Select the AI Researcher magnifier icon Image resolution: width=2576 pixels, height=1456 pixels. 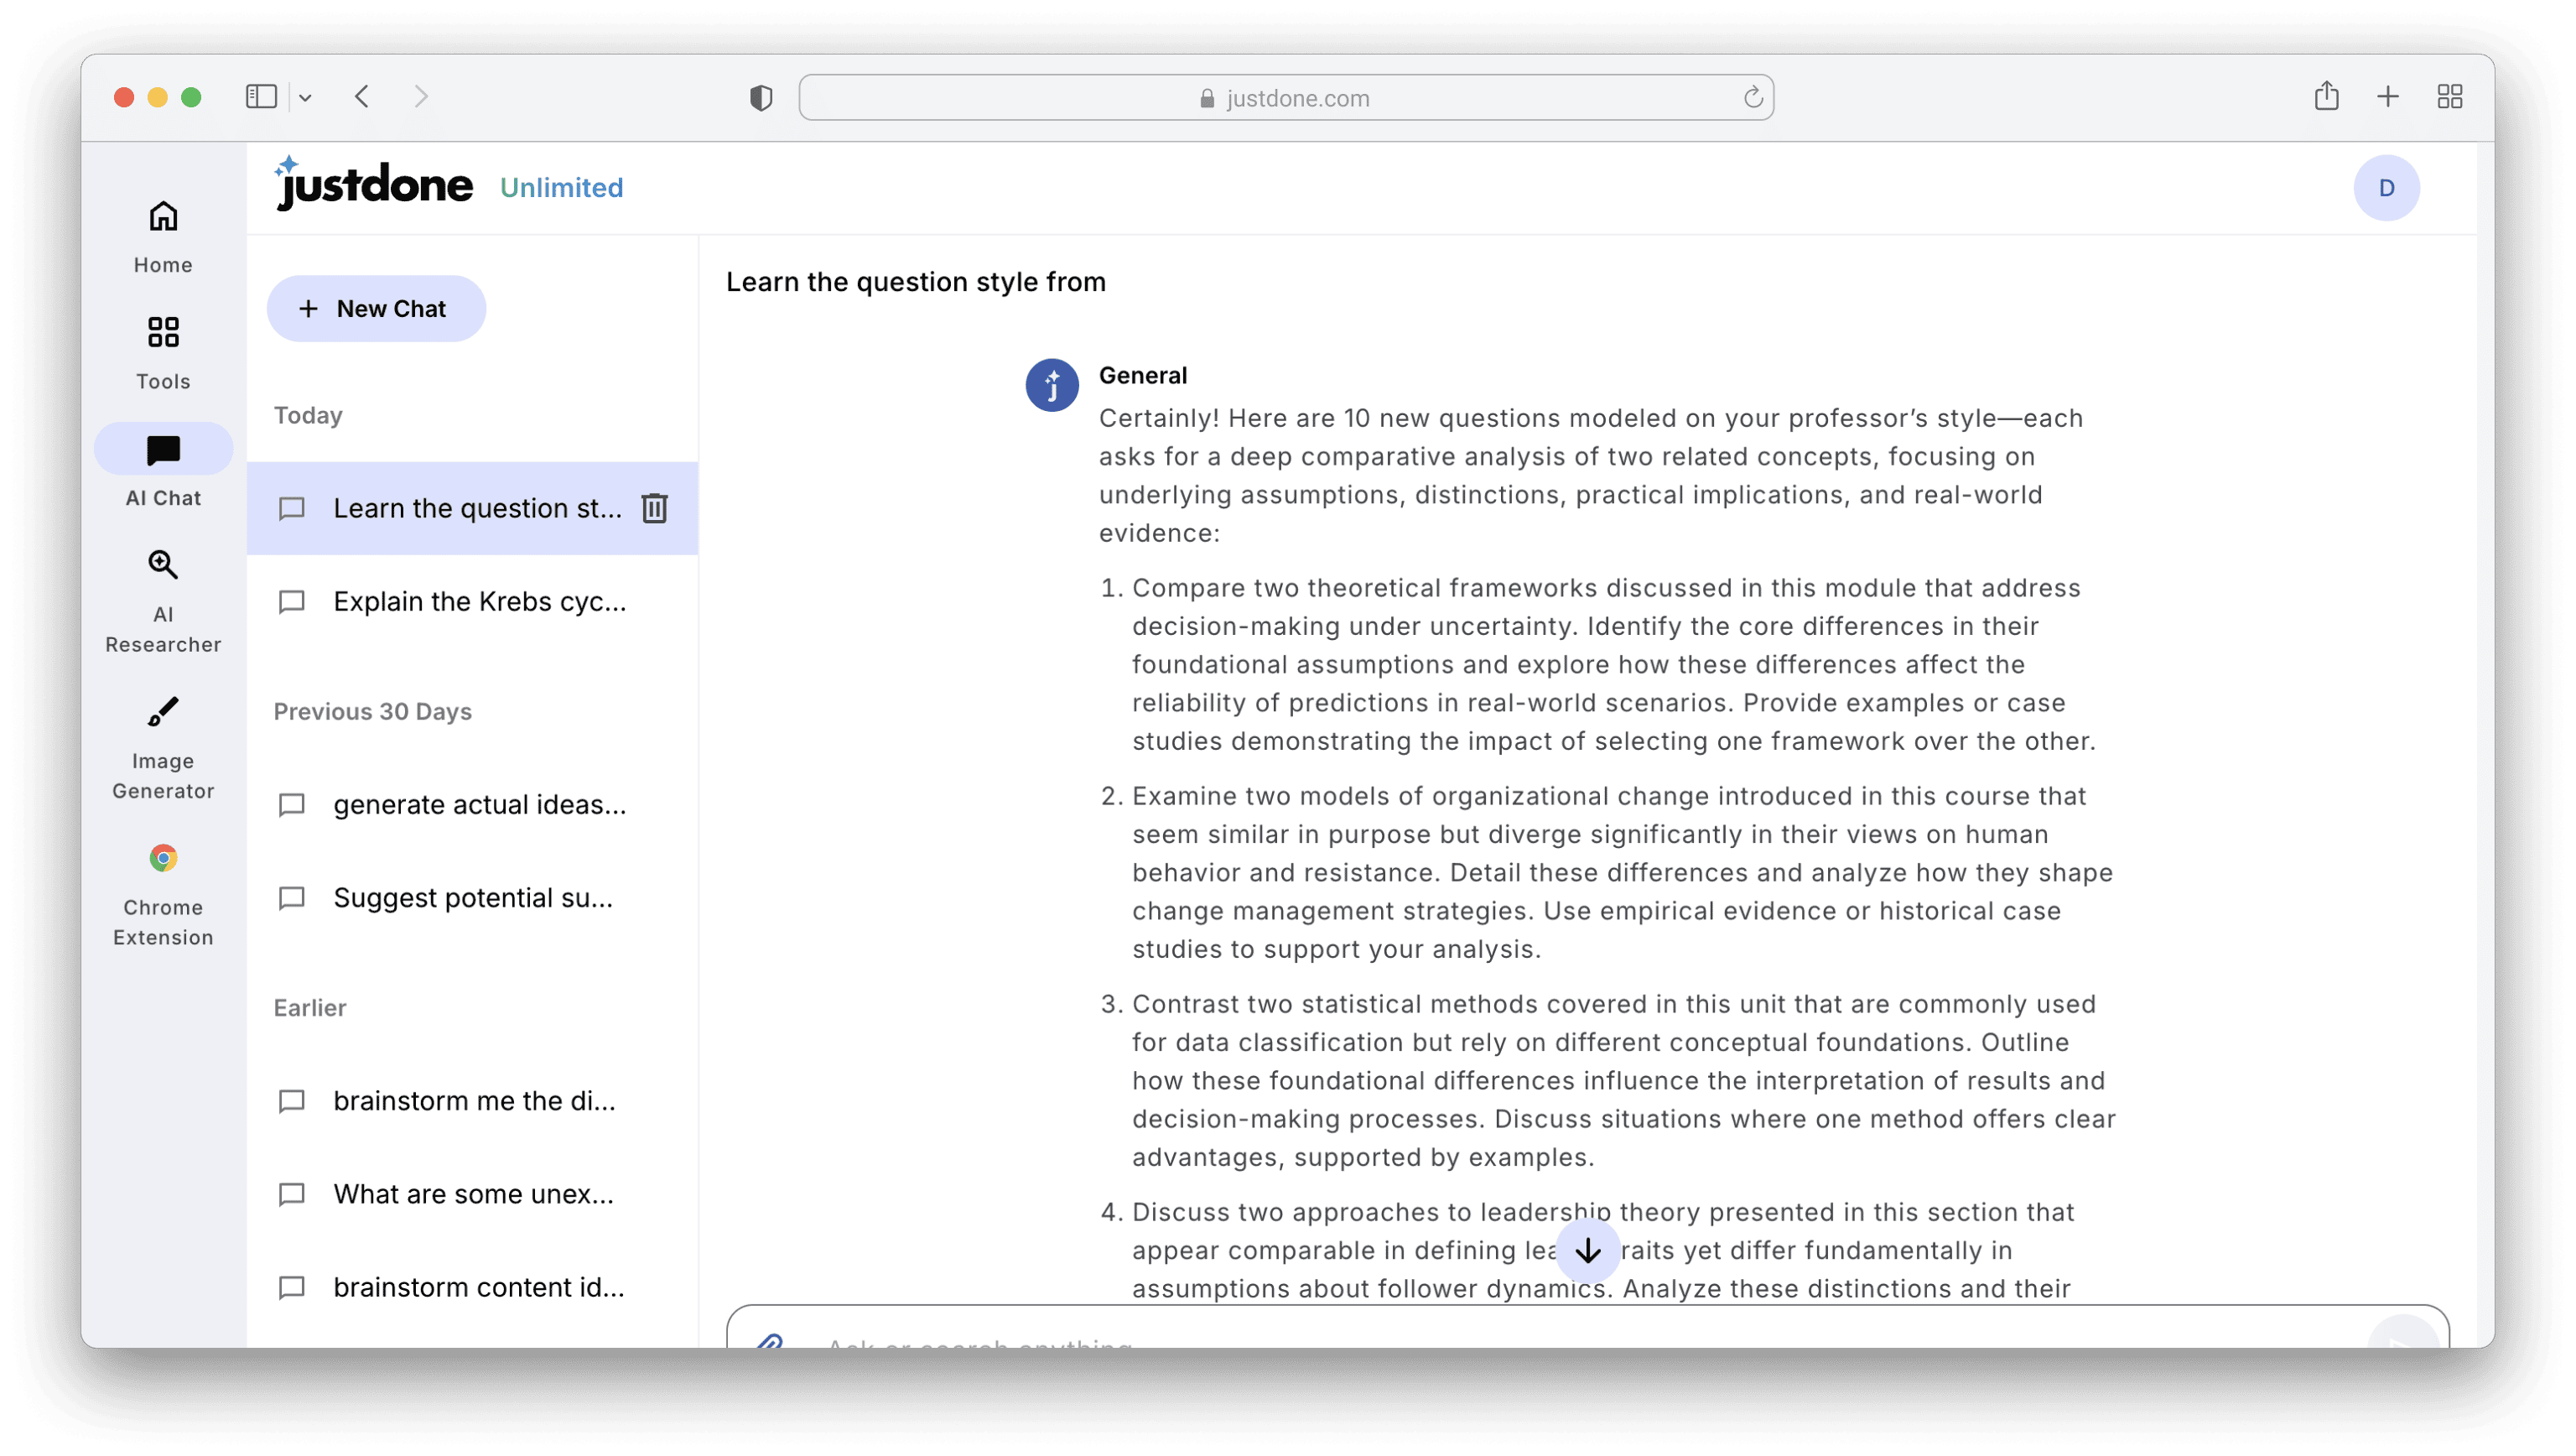(x=163, y=565)
